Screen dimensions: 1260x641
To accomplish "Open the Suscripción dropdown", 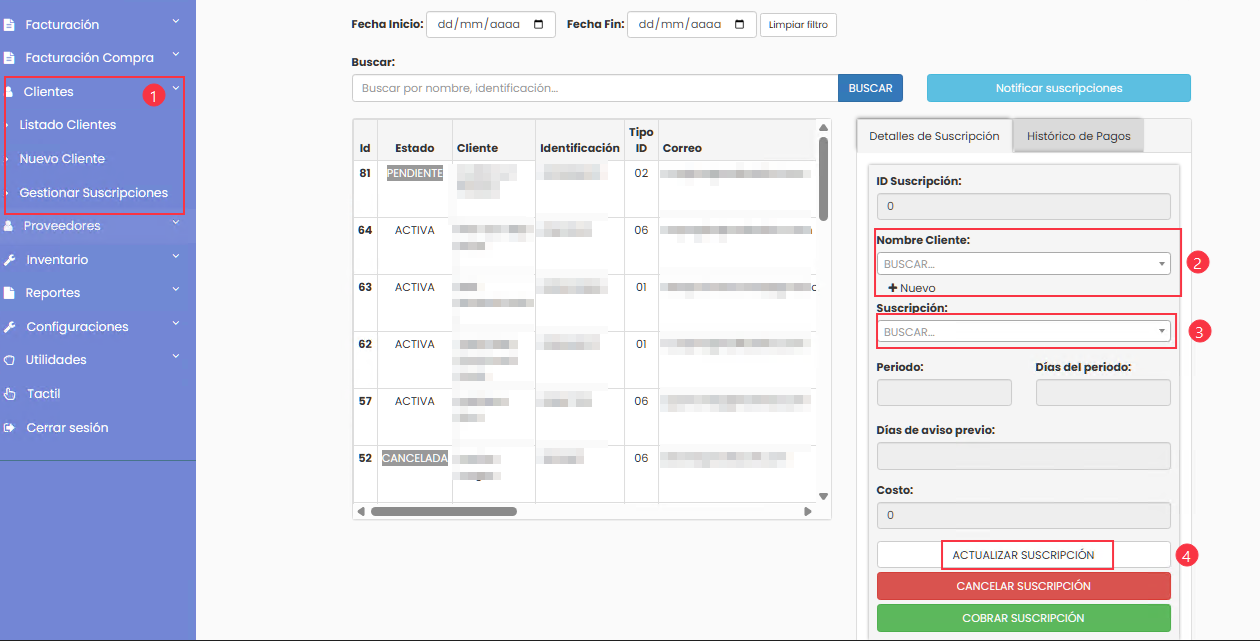I will coord(1024,331).
